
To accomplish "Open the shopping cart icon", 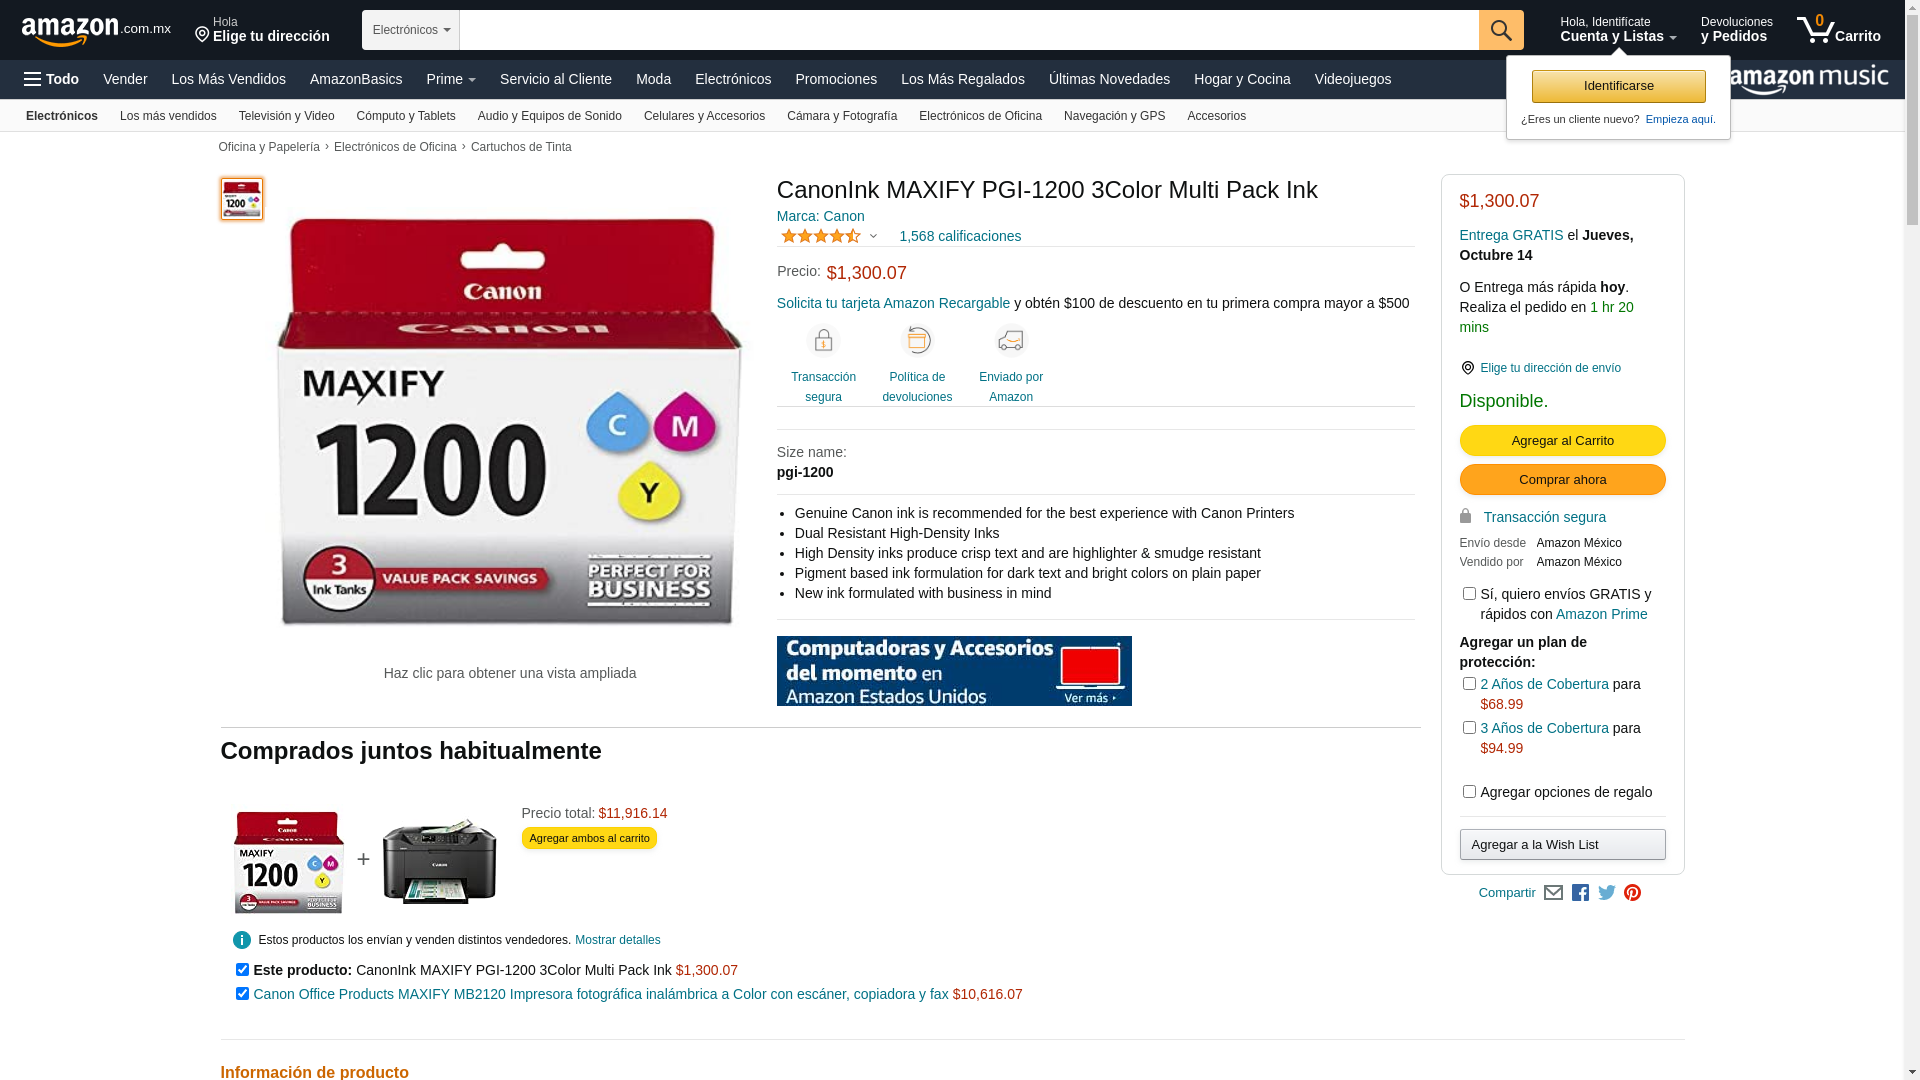I will 1838,29.
